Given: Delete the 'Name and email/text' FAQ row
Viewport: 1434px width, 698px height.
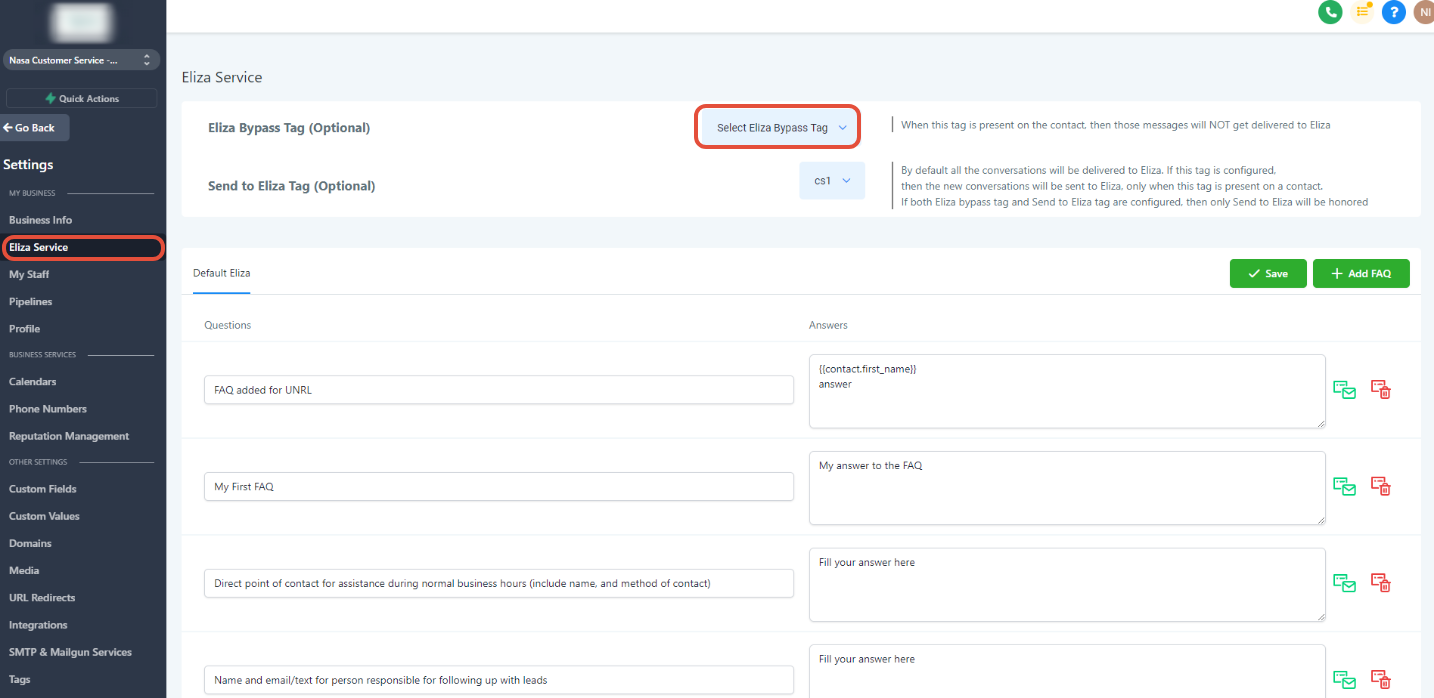Looking at the screenshot, I should click(1381, 680).
